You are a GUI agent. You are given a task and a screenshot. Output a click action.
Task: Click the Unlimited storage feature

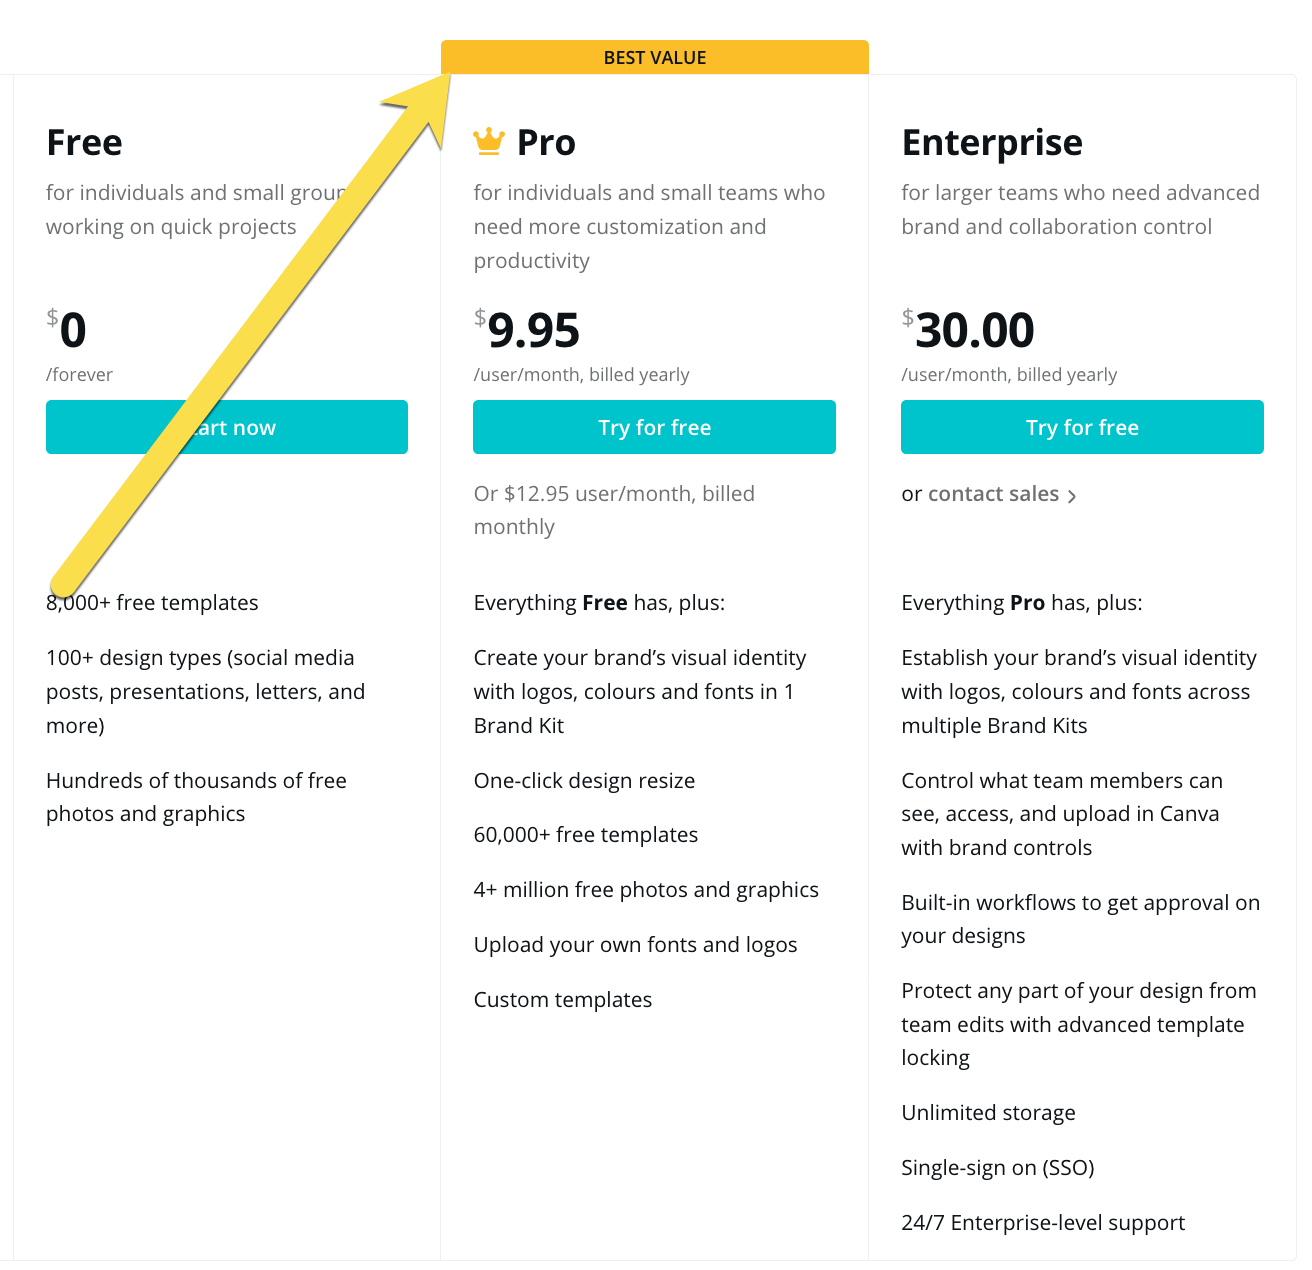point(988,1113)
